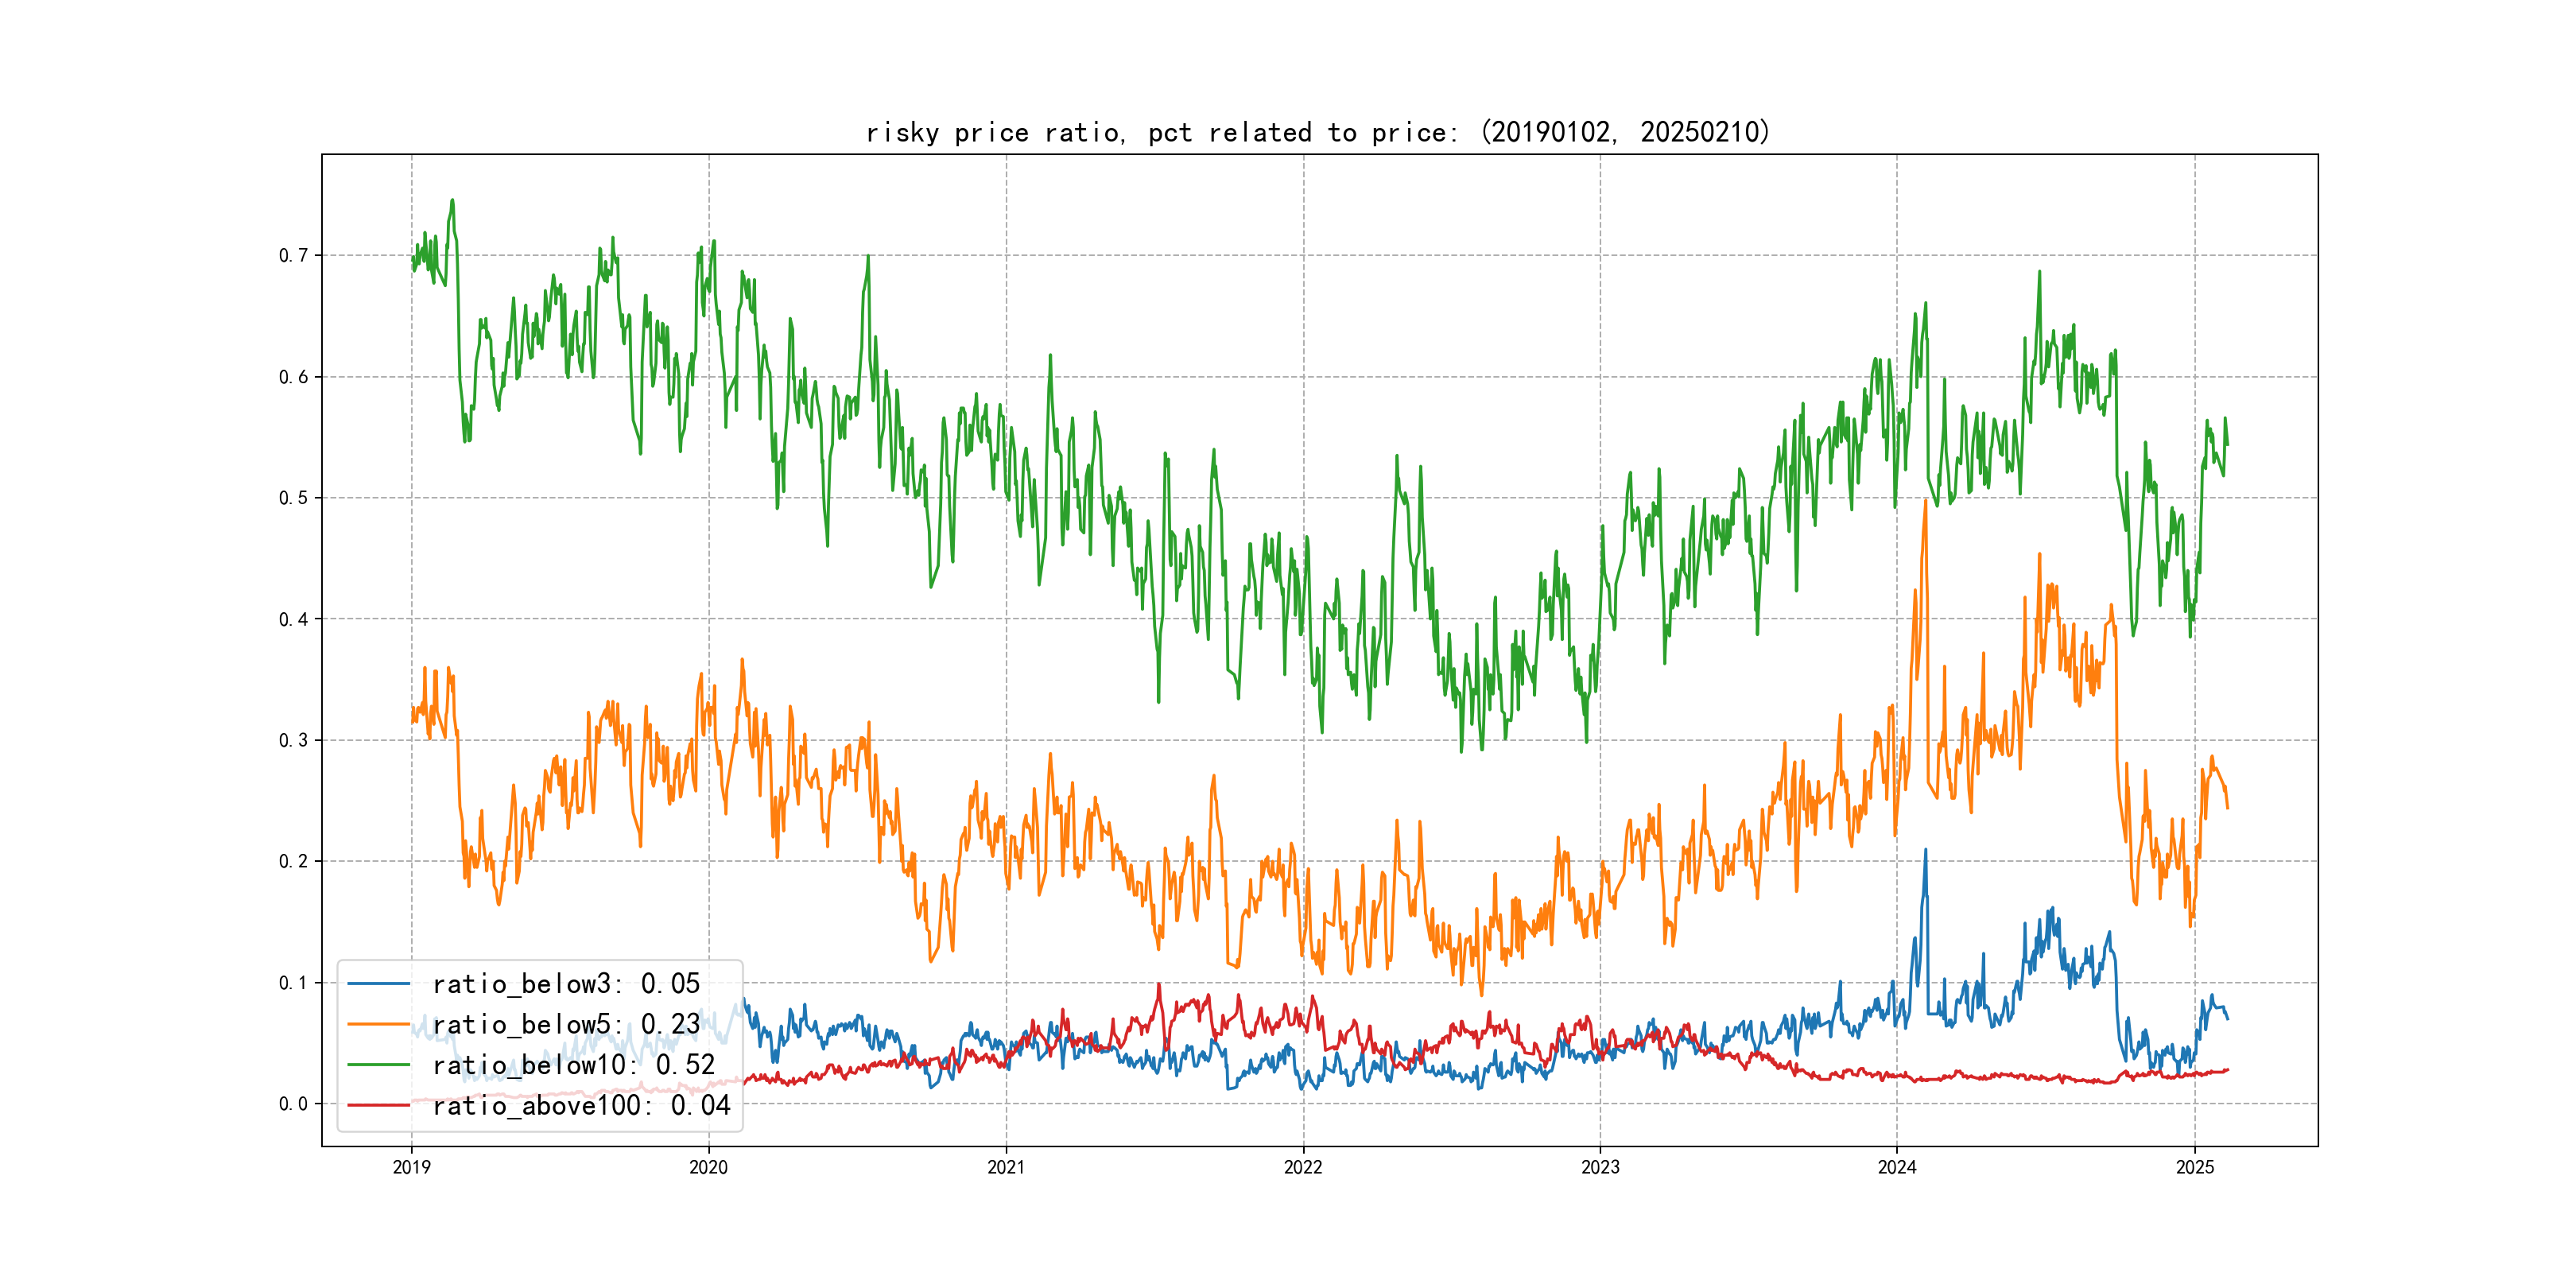
Task: Select the 'ratio_above100: 0.04' legend label
Action: click(x=581, y=1105)
